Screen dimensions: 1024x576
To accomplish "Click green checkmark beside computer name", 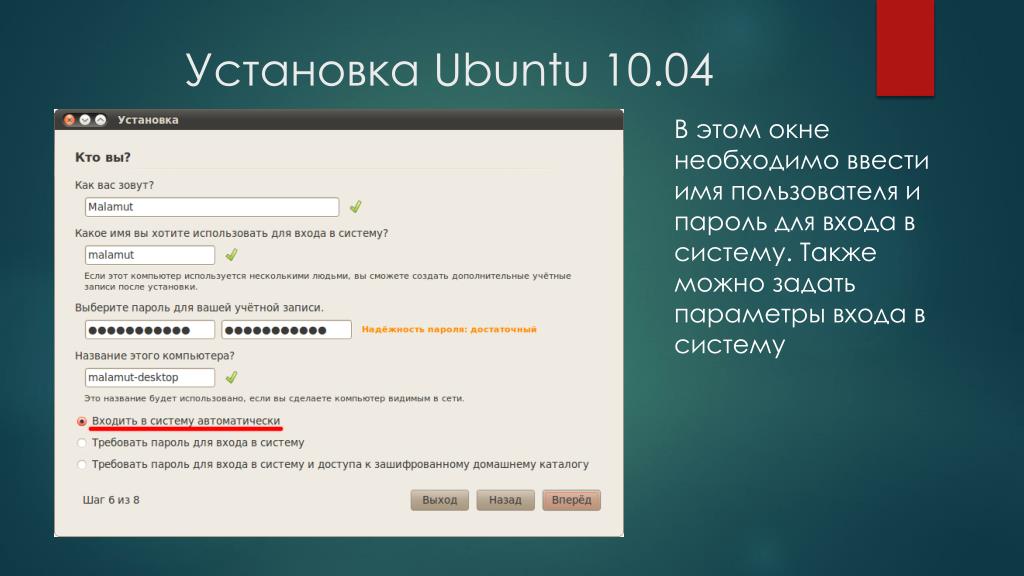I will tap(231, 377).
